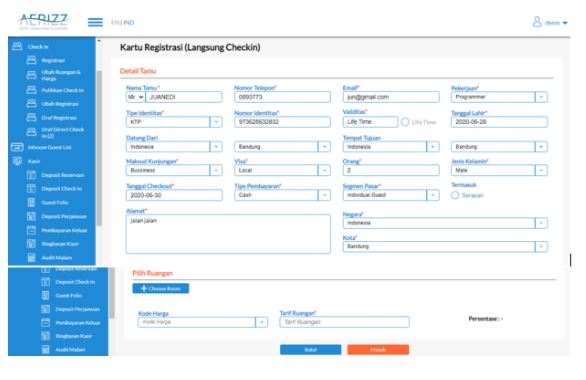Click the Check In sidebar icon
The width and height of the screenshot is (586, 380).
pos(17,46)
